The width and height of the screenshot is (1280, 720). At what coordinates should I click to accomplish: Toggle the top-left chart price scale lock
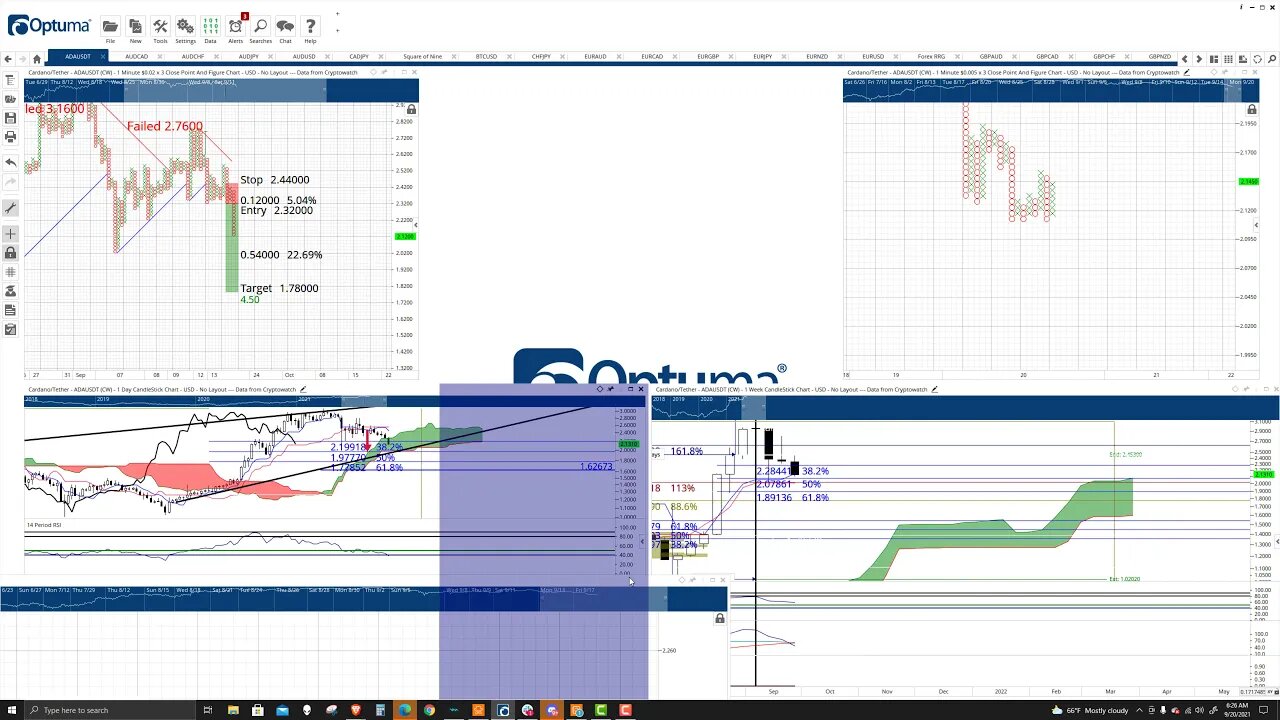pos(411,109)
